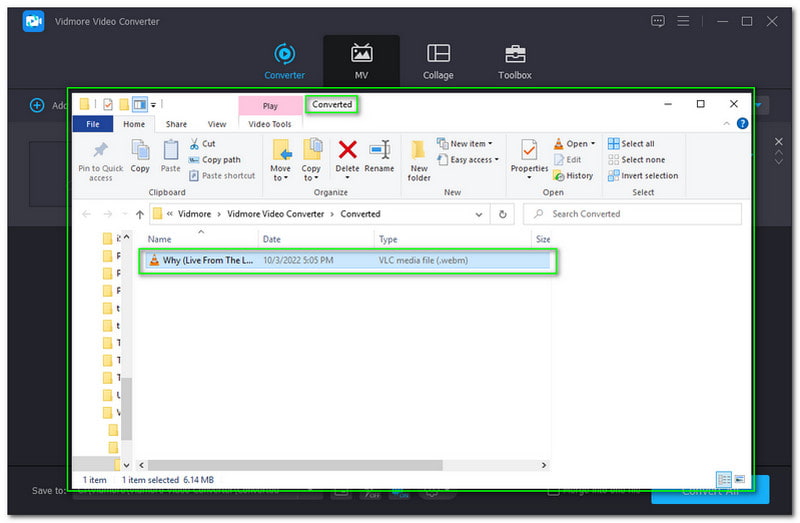This screenshot has height=523, width=800.
Task: Click the Search Converted field
Action: (x=632, y=214)
